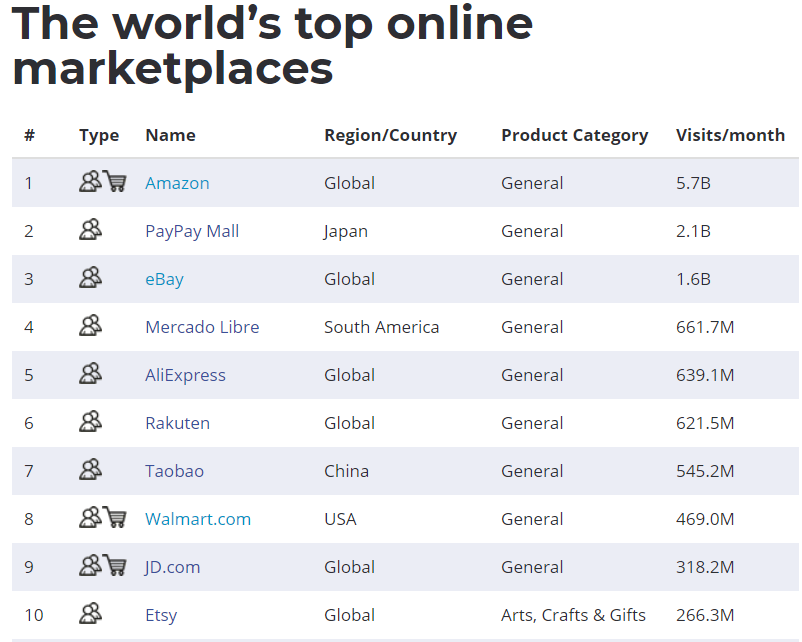Select the 5.7B visits cell

pos(693,183)
